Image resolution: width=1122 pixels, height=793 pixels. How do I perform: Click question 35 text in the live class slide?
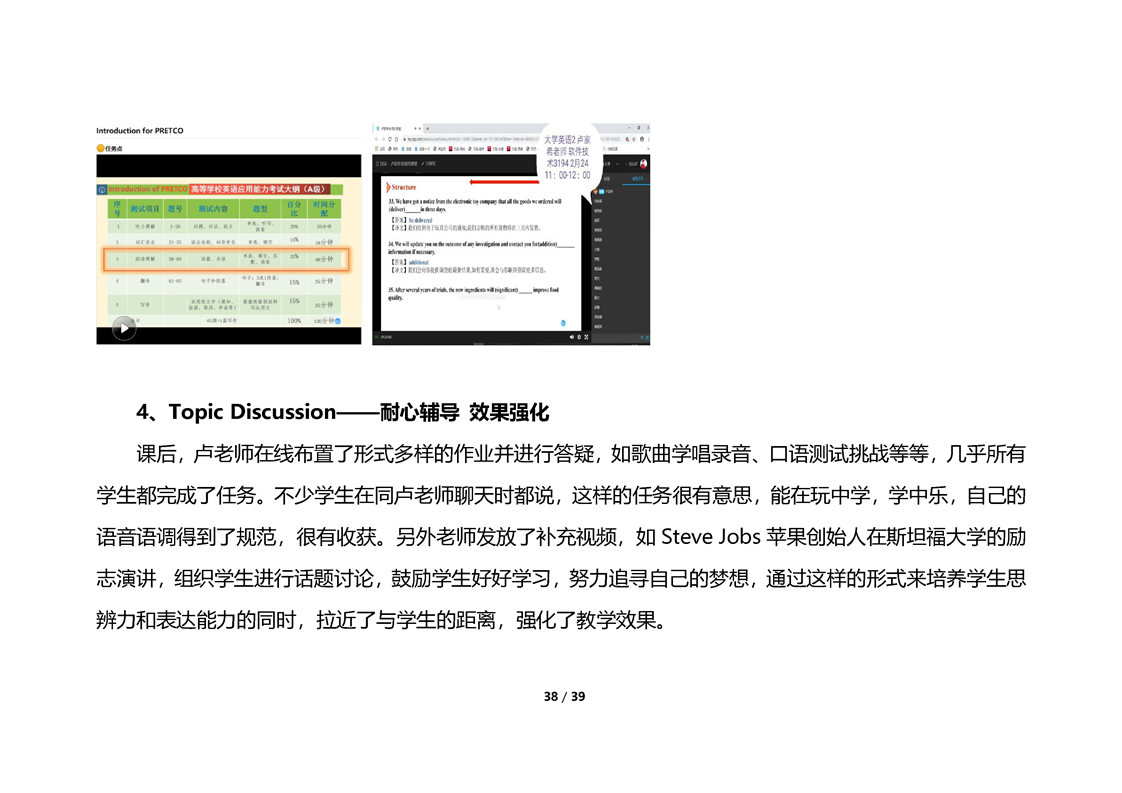(x=473, y=293)
